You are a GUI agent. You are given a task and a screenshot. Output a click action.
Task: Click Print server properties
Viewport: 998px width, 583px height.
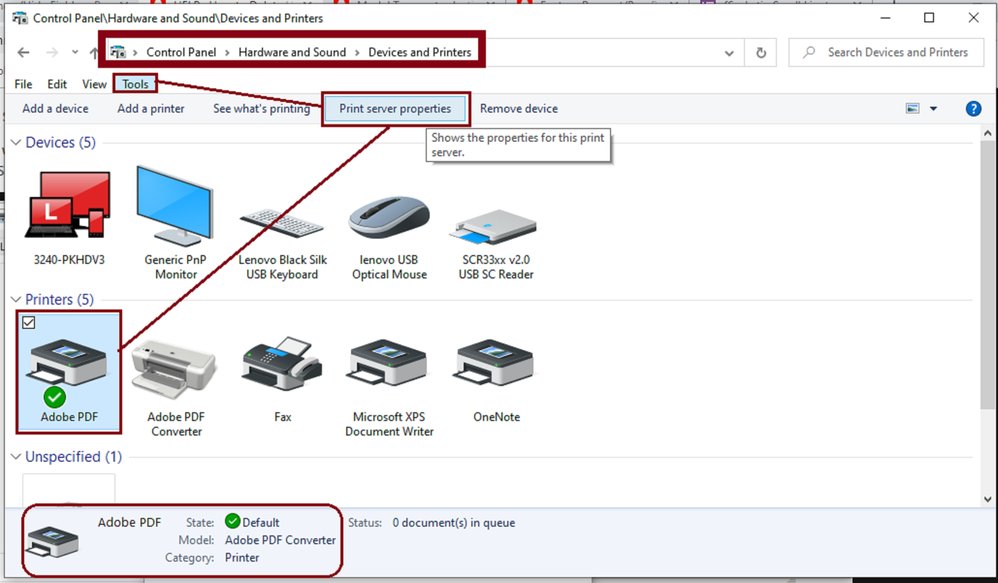[x=395, y=109]
